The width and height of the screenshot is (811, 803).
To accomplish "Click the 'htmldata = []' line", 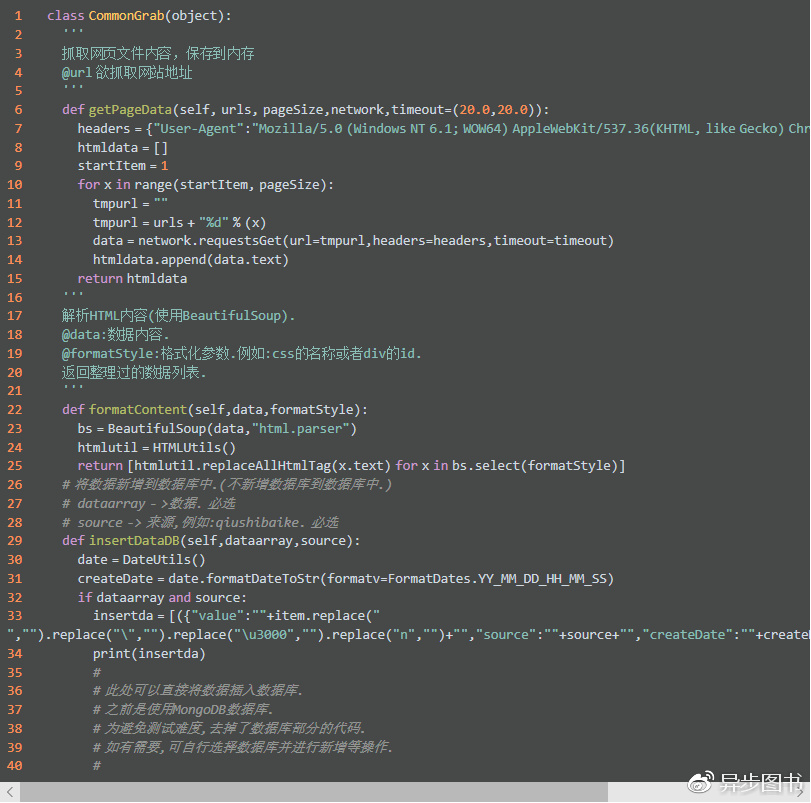I will pyautogui.click(x=123, y=148).
